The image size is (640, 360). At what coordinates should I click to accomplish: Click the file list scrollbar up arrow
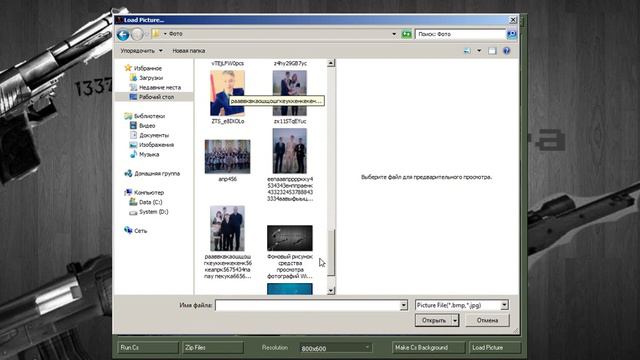pyautogui.click(x=331, y=63)
